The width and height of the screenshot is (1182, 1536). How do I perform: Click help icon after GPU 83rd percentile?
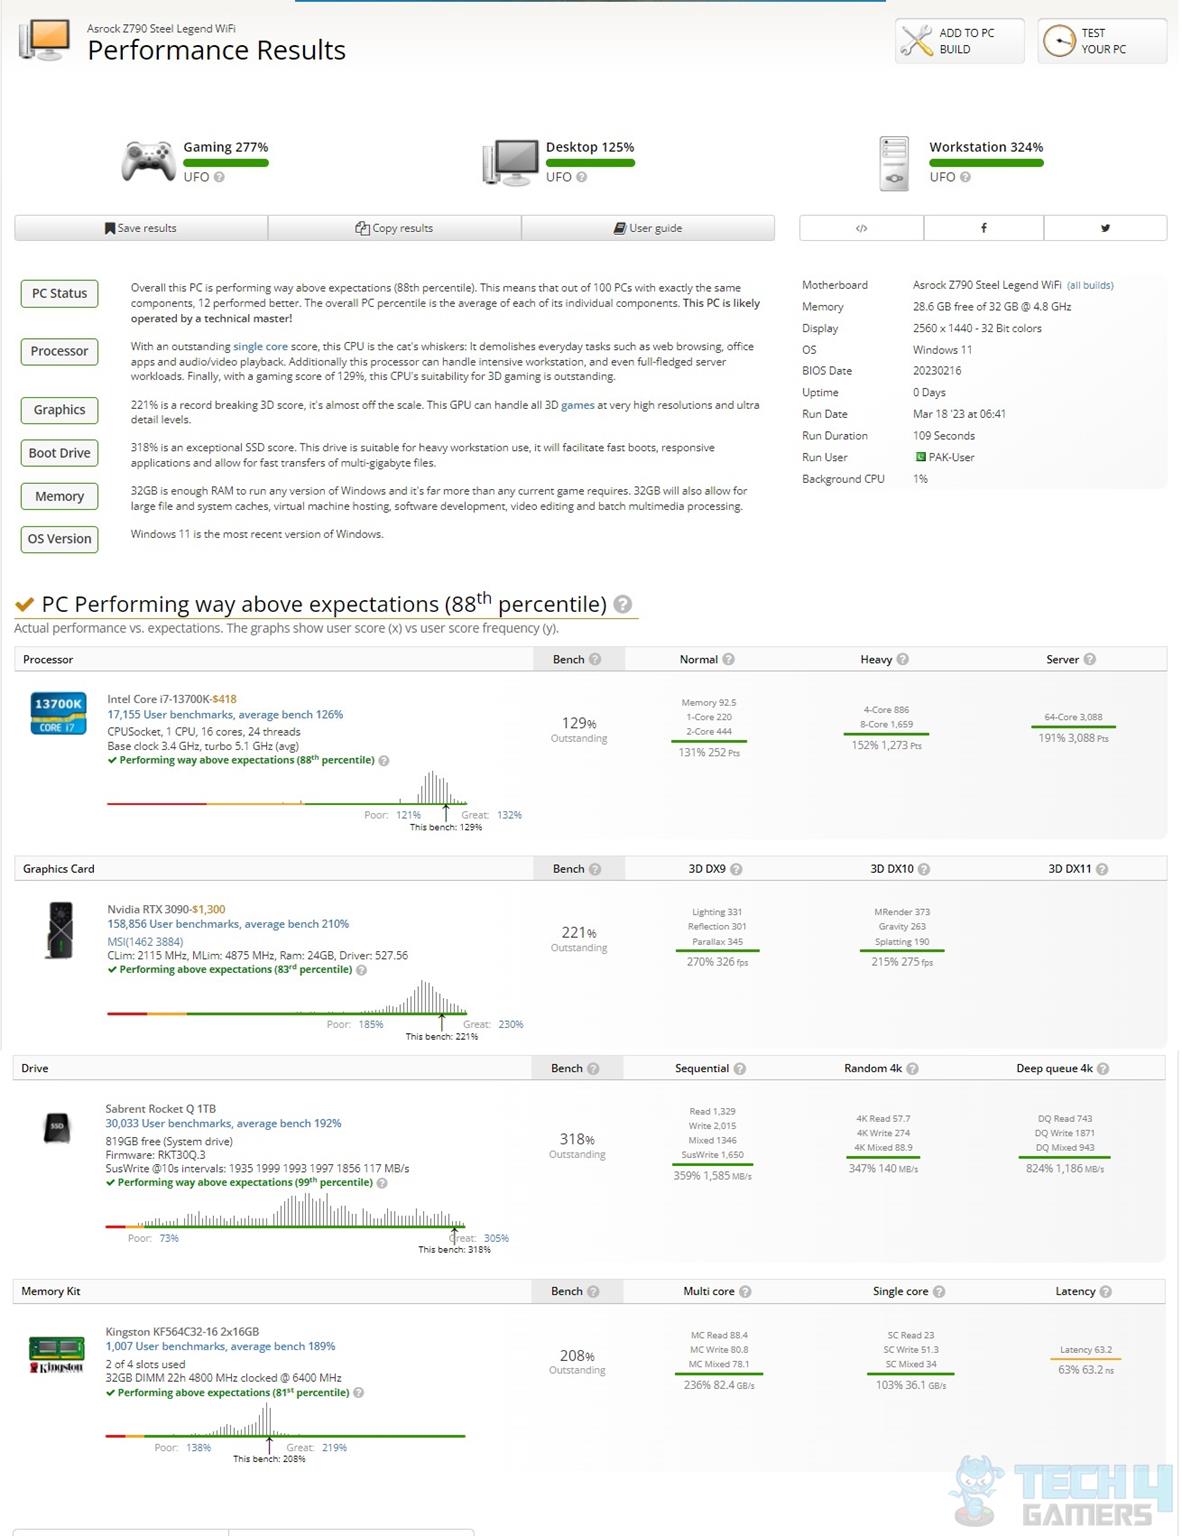tap(361, 970)
